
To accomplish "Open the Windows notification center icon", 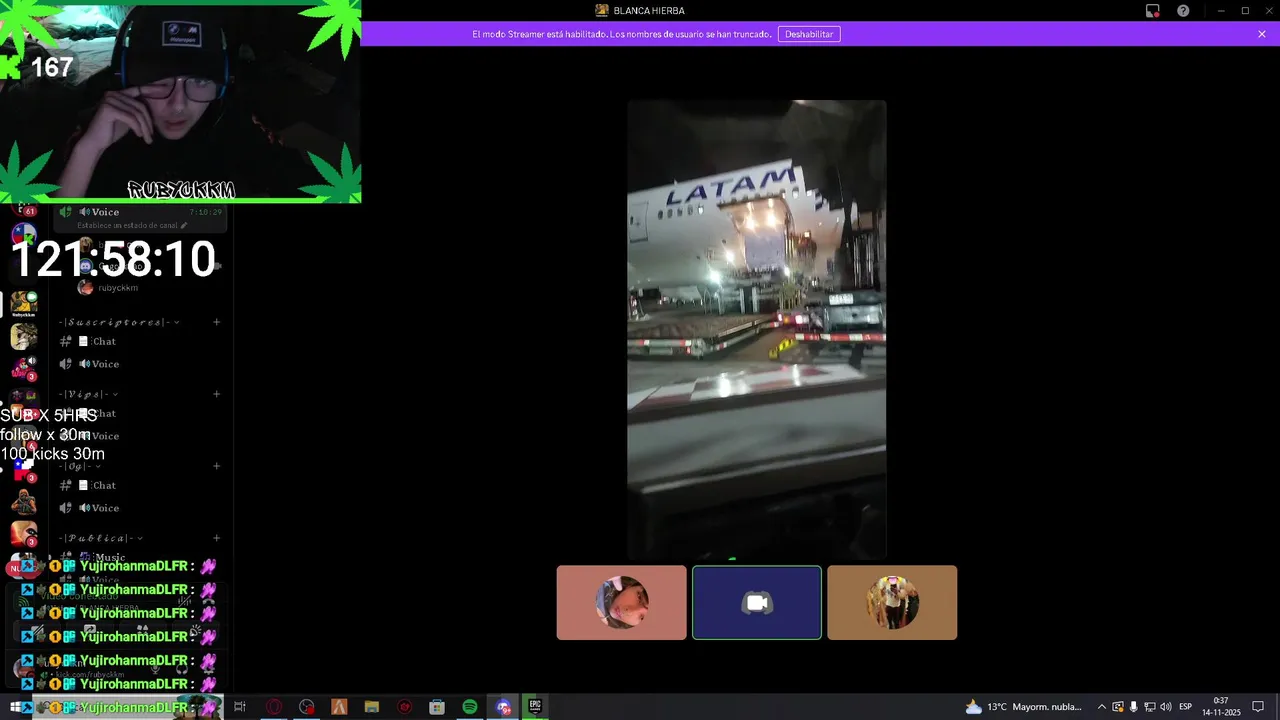I will (x=1258, y=707).
